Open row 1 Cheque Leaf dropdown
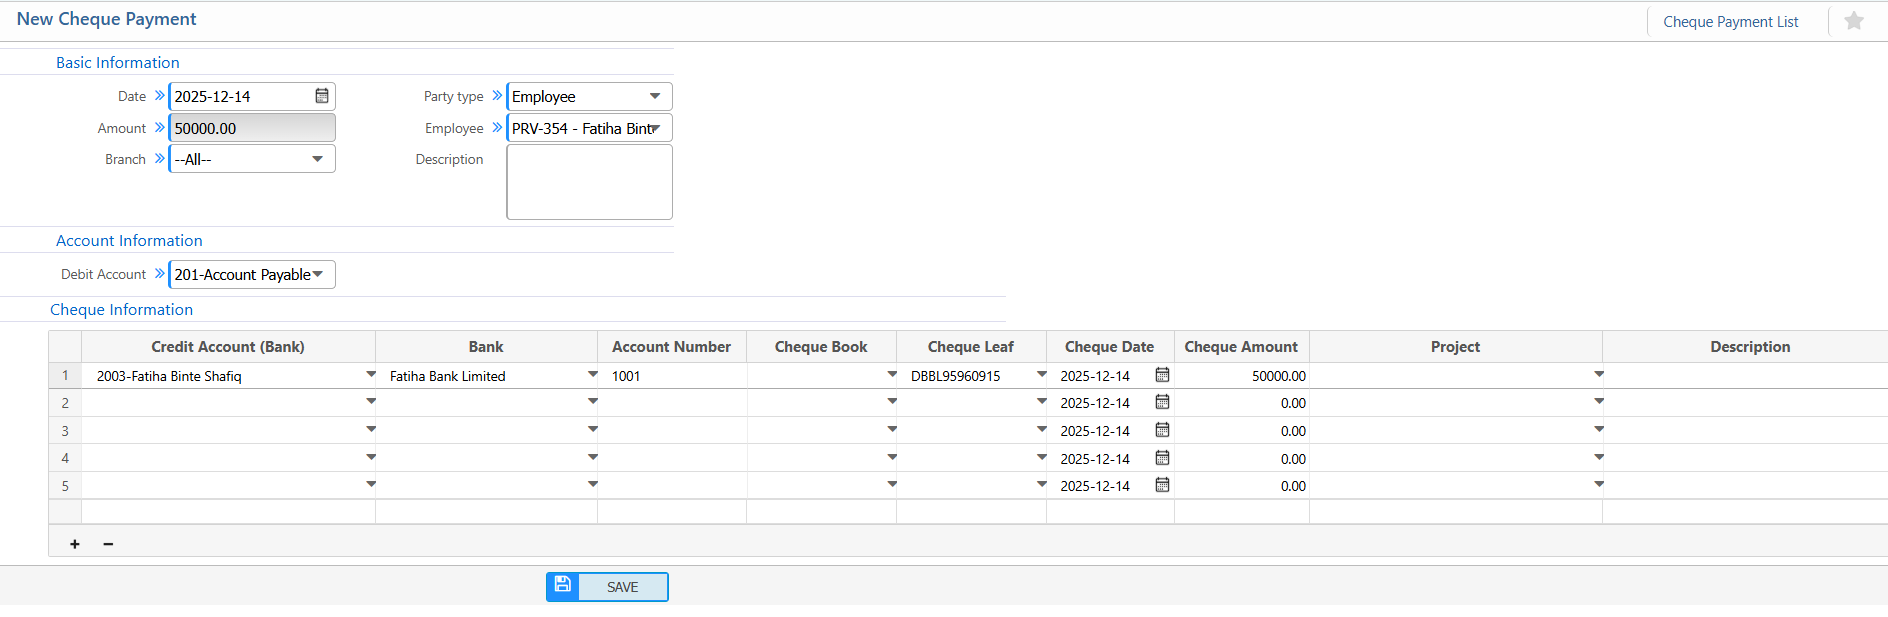Viewport: 1888px width, 617px height. (x=1041, y=375)
